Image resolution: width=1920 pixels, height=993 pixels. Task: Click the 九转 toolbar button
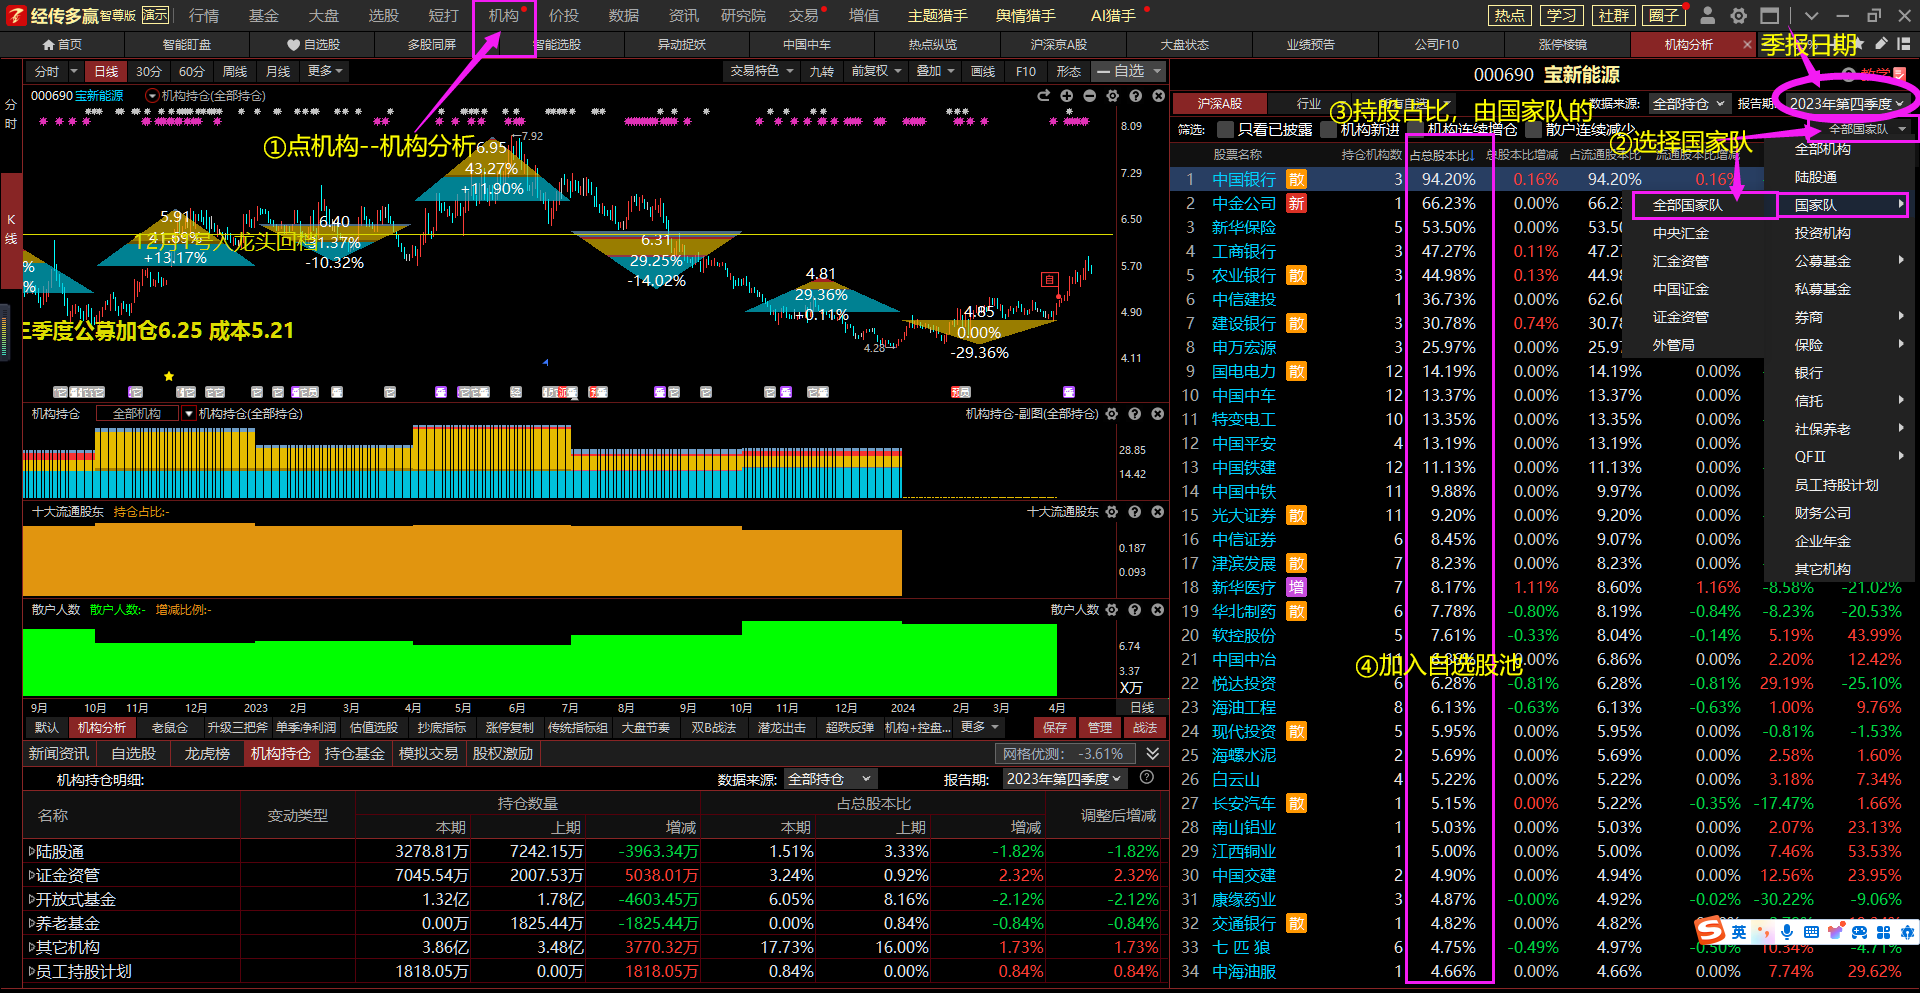pos(821,71)
